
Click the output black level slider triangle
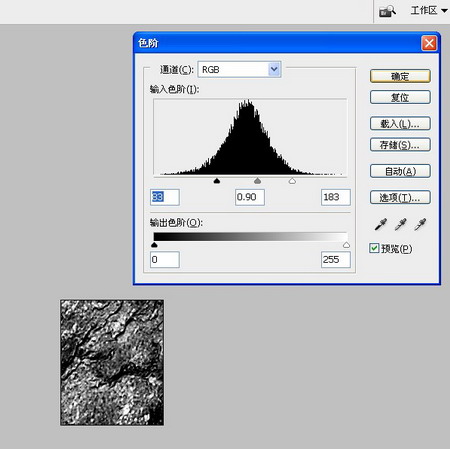(x=154, y=245)
